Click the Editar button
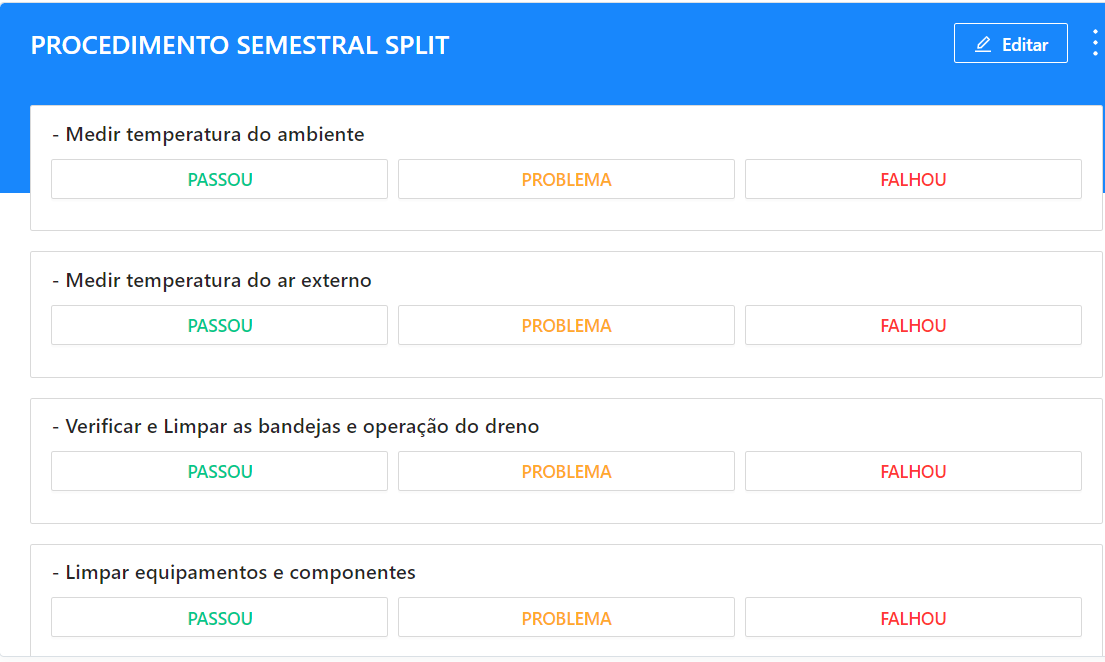Screen dimensions: 1105x662 pyautogui.click(x=1011, y=43)
